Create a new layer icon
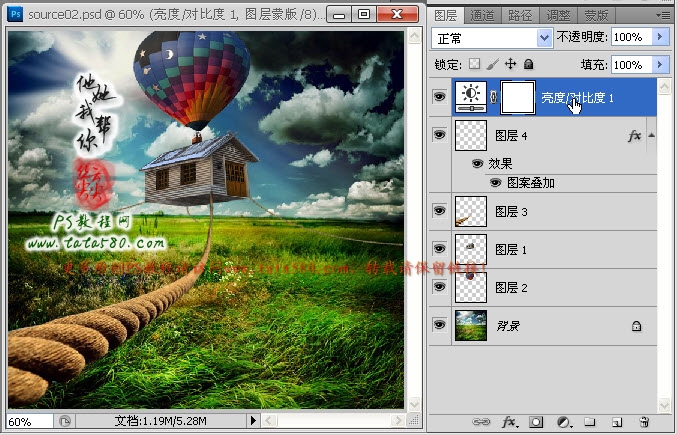 pos(617,422)
